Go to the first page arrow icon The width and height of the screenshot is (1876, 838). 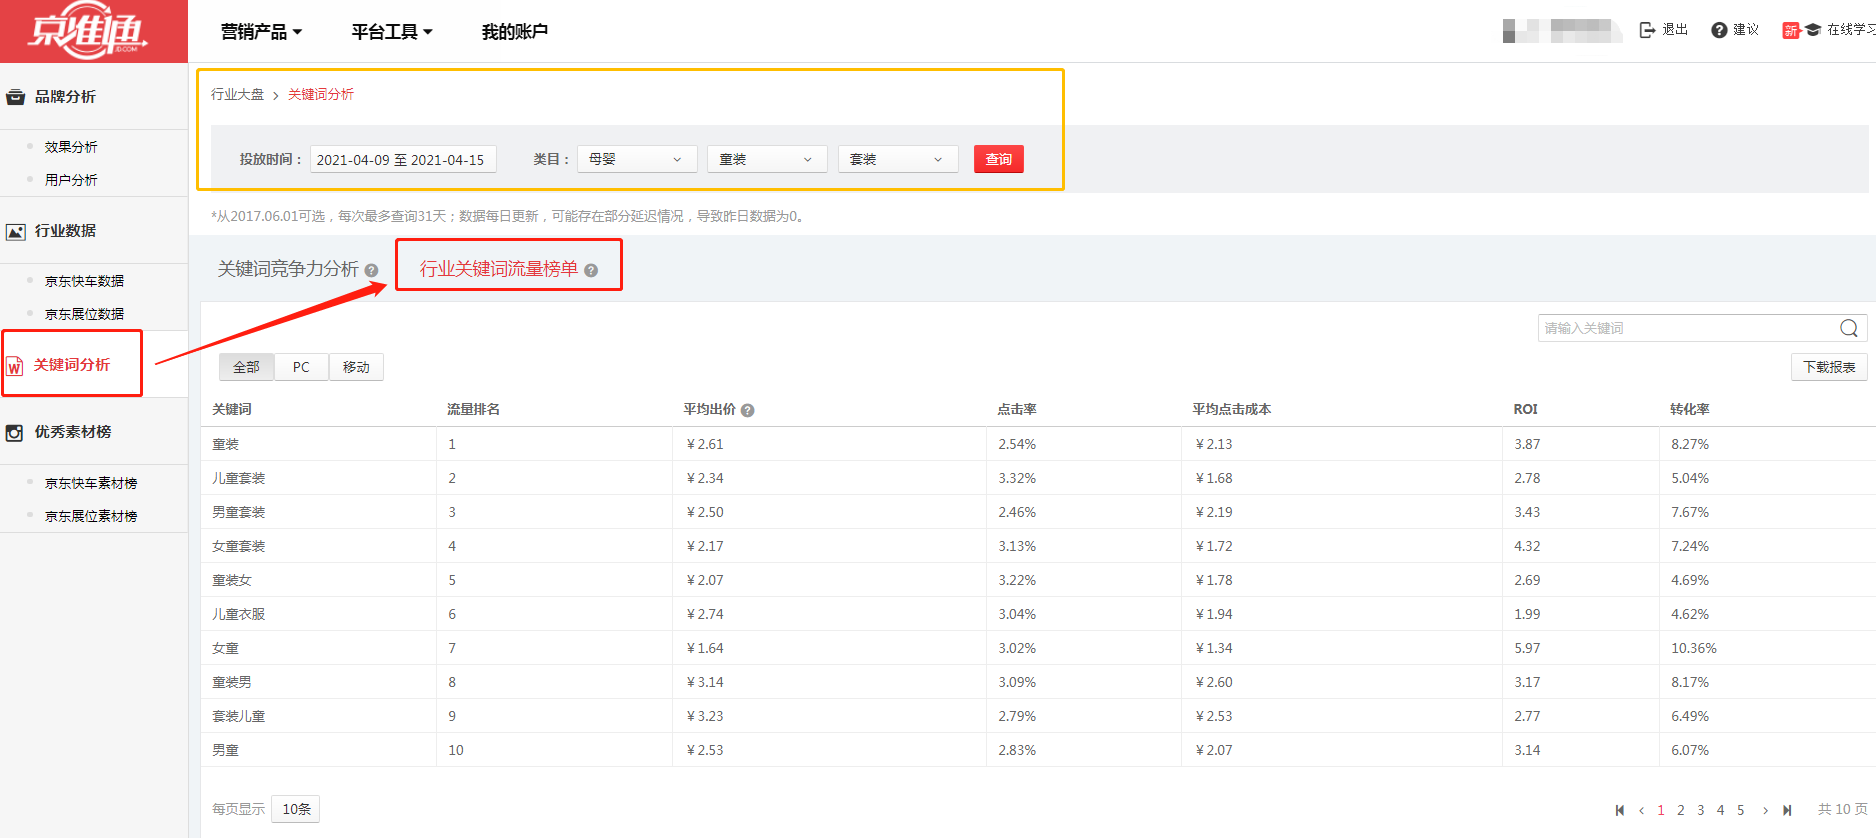pyautogui.click(x=1620, y=810)
